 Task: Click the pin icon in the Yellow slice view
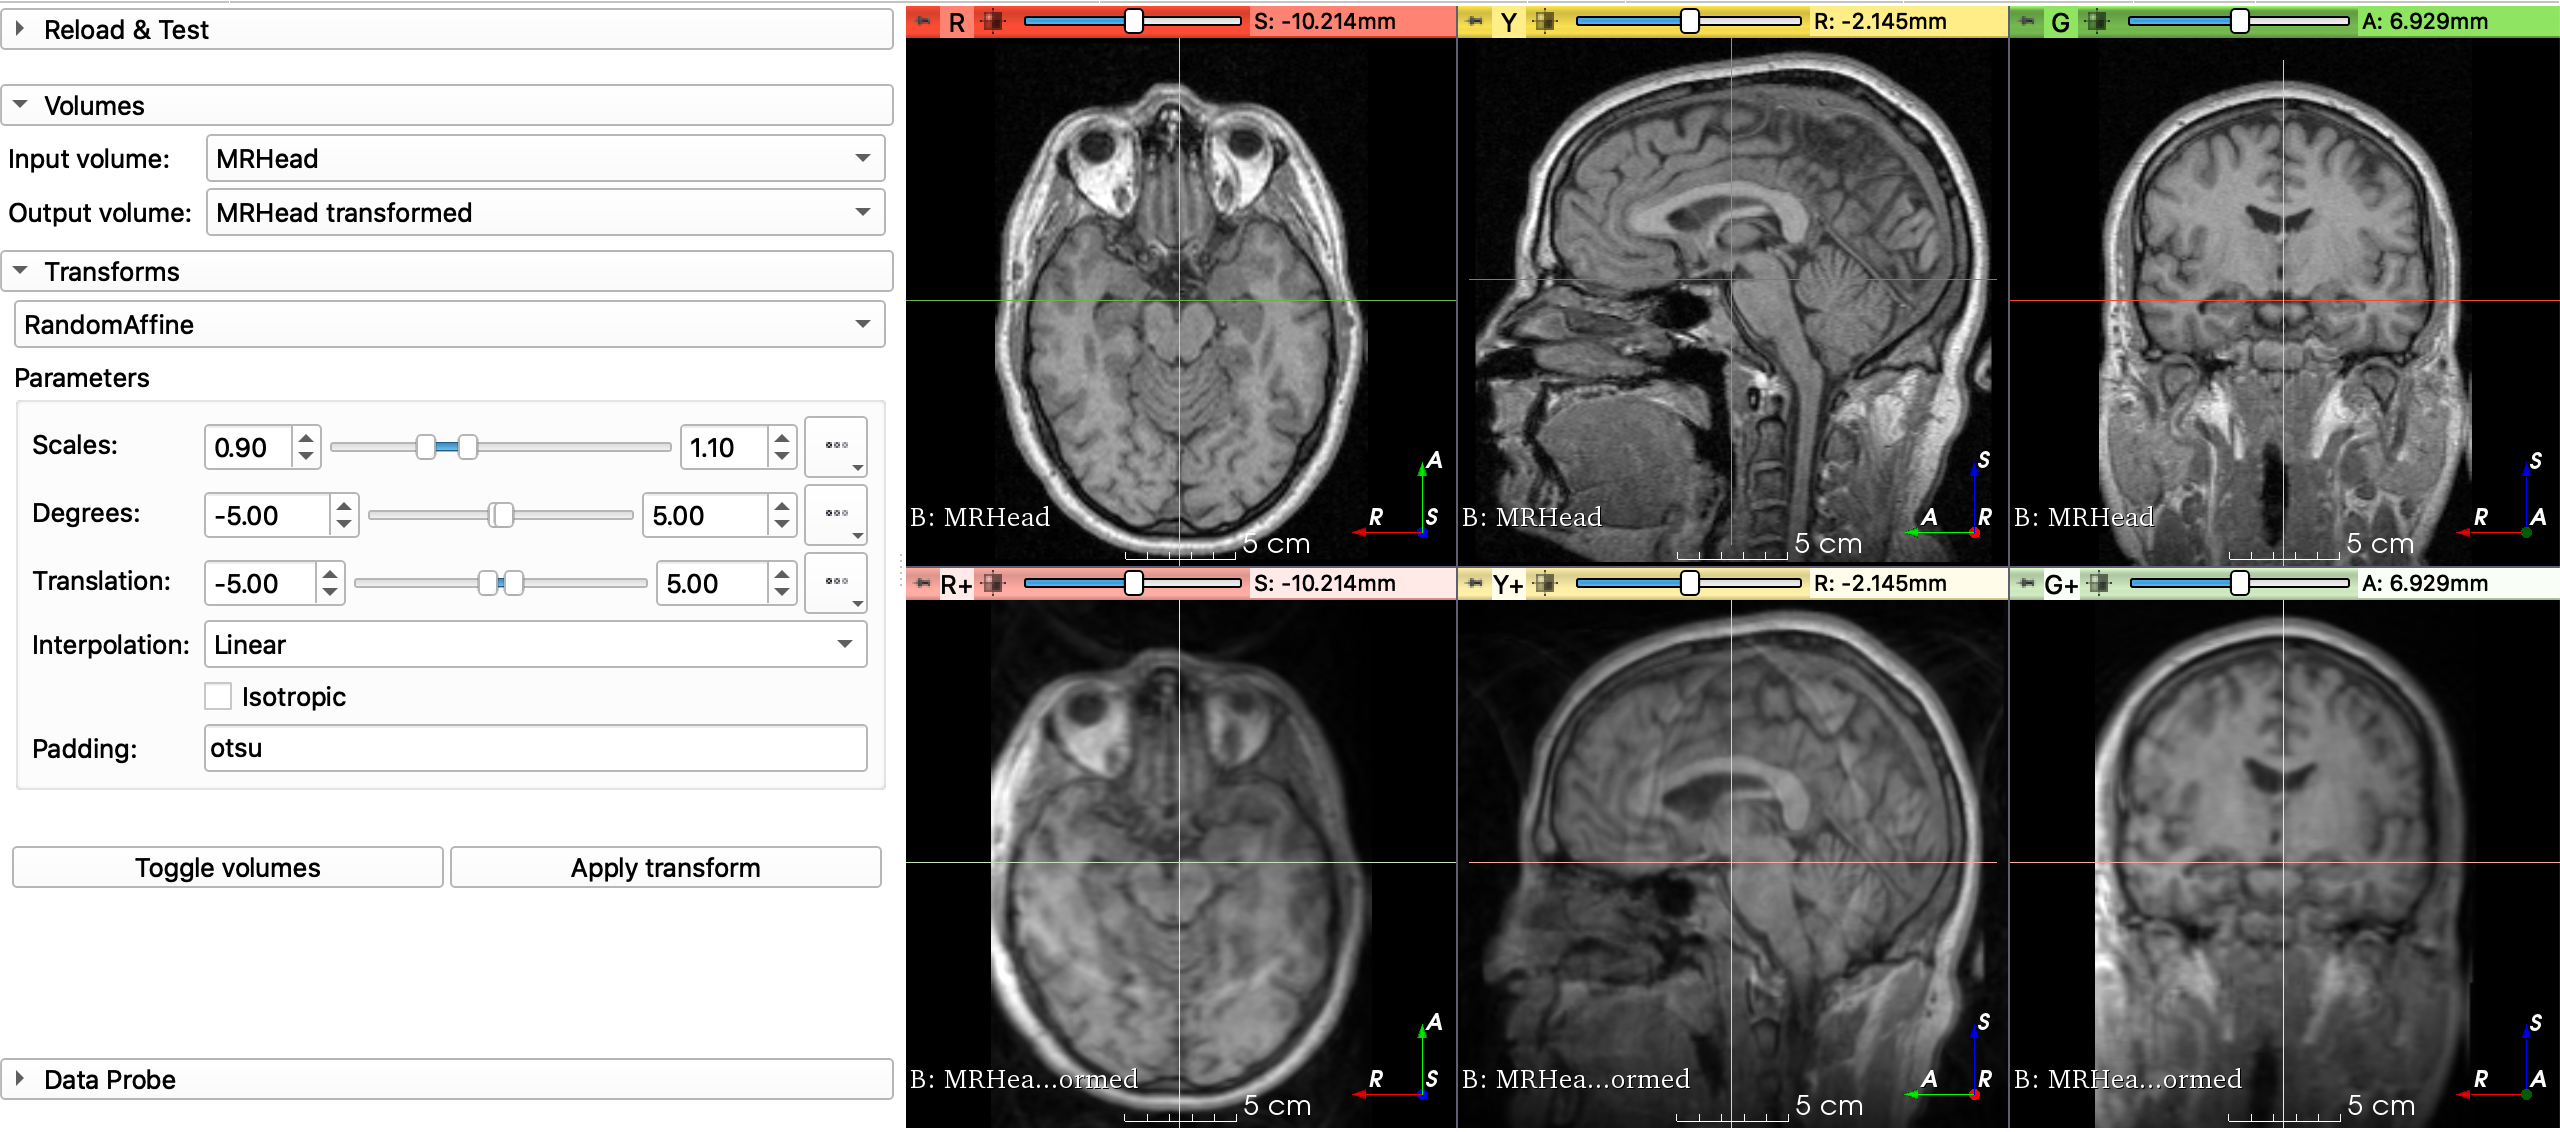(x=1475, y=21)
